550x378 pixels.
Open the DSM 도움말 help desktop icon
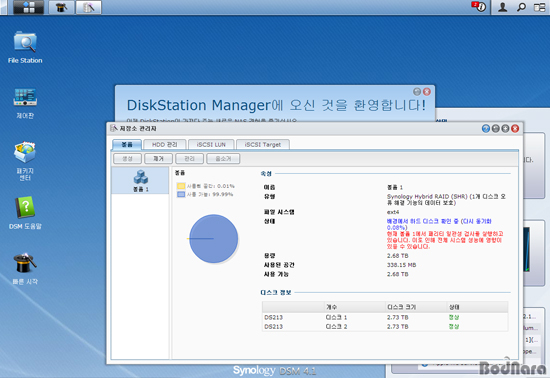click(x=25, y=213)
